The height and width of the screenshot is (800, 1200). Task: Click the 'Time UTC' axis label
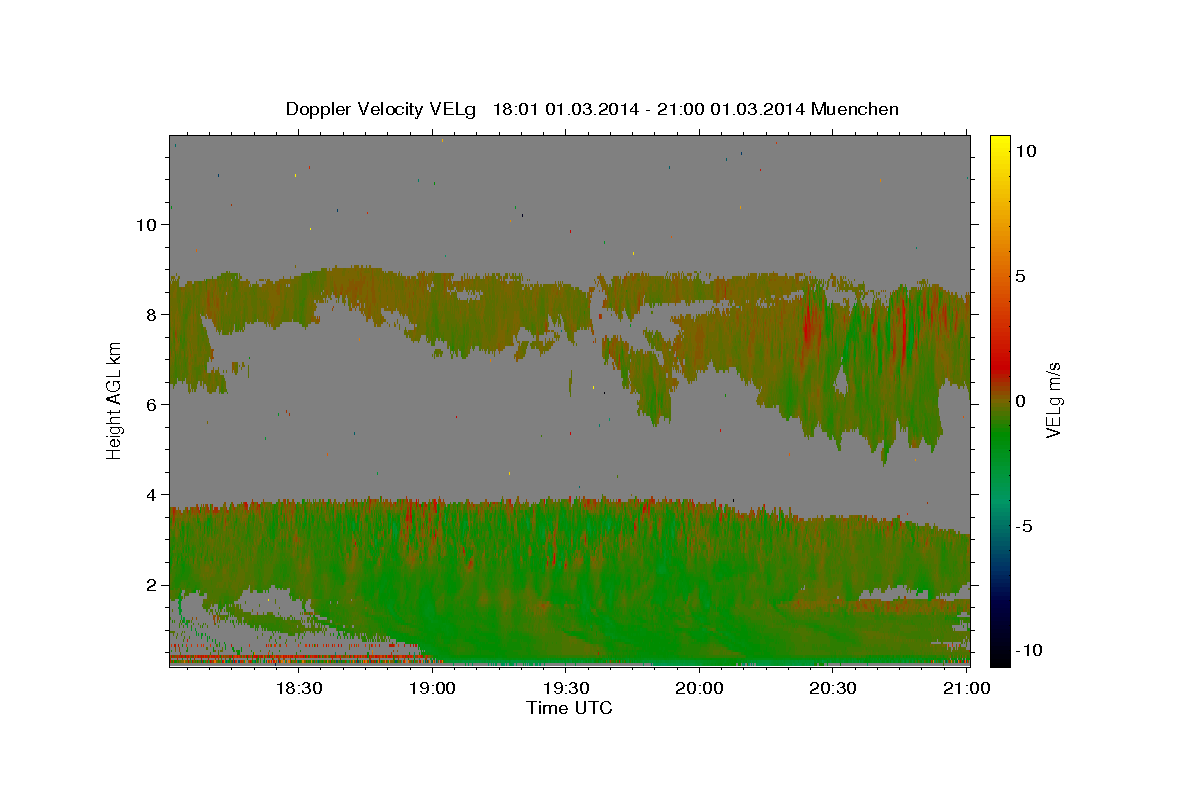tap(569, 708)
